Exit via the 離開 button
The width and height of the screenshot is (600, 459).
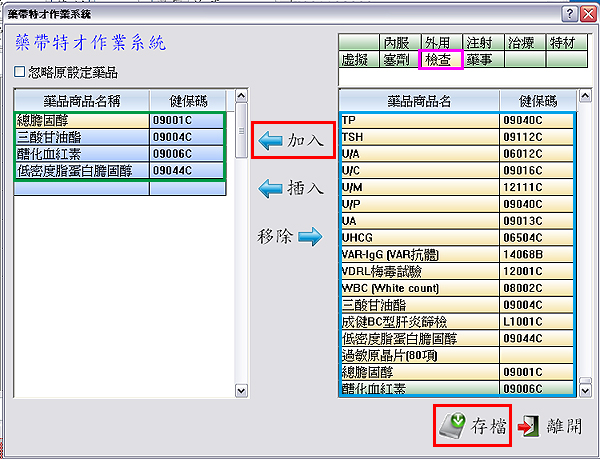coord(551,426)
